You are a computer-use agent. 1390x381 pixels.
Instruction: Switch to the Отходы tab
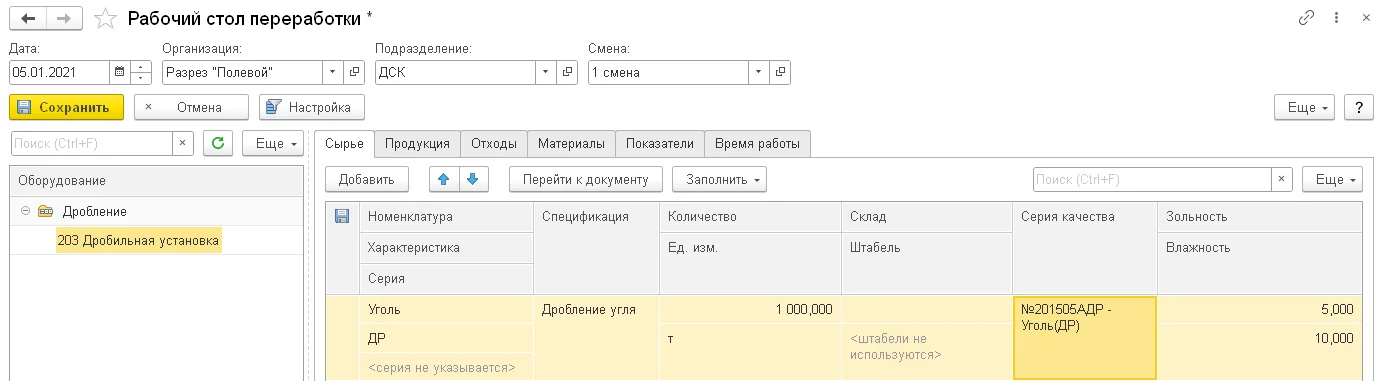(494, 144)
